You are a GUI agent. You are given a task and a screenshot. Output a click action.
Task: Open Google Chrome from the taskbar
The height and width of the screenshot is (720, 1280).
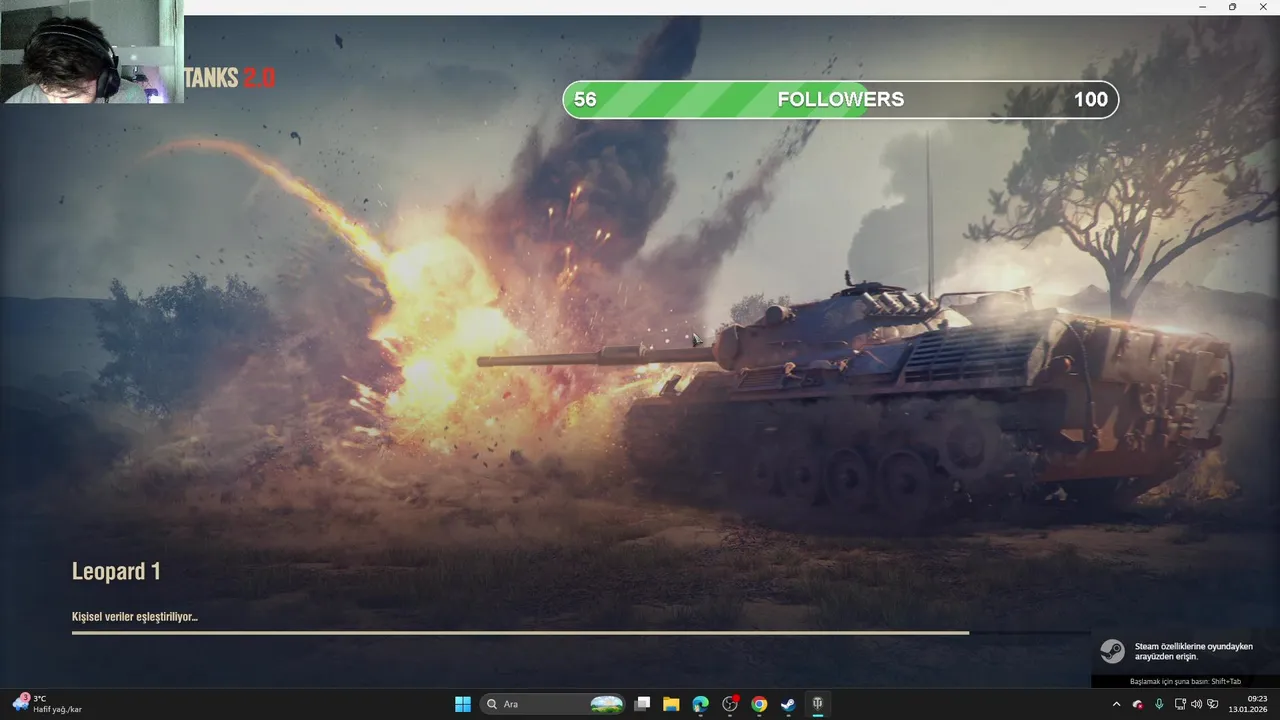(x=759, y=704)
